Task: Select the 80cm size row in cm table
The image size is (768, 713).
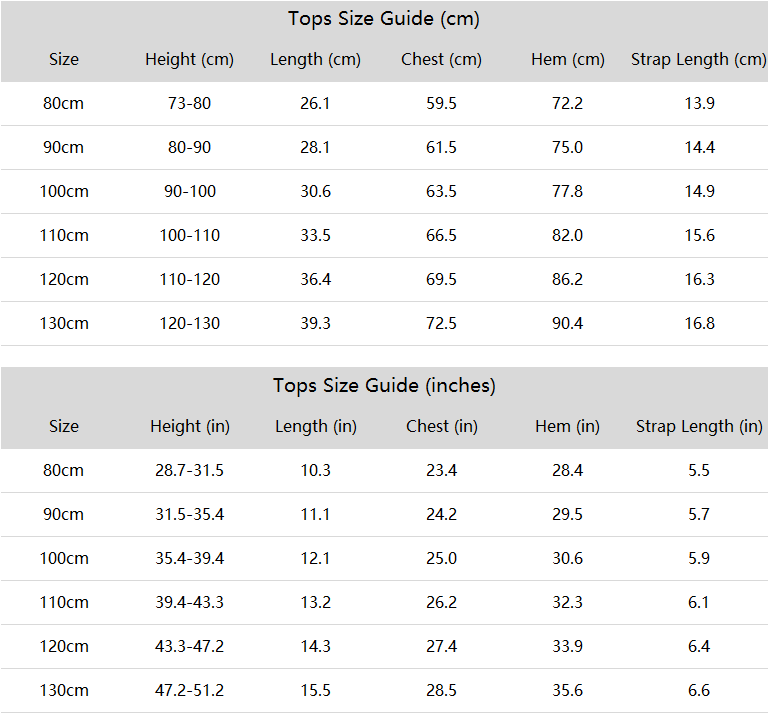Action: [384, 103]
